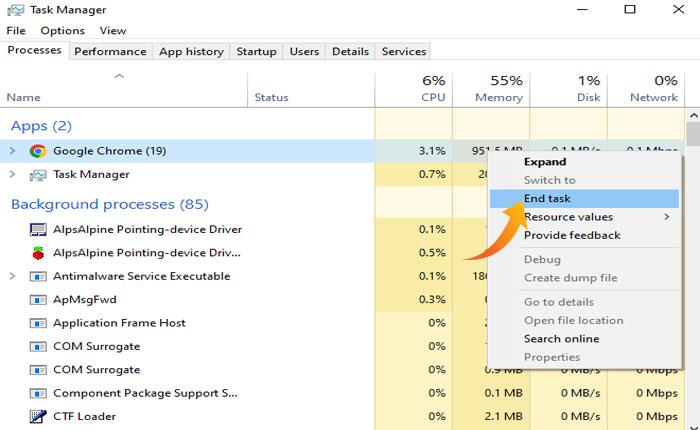The image size is (700, 430).
Task: Click the Google Chrome icon in Apps
Action: pos(38,151)
